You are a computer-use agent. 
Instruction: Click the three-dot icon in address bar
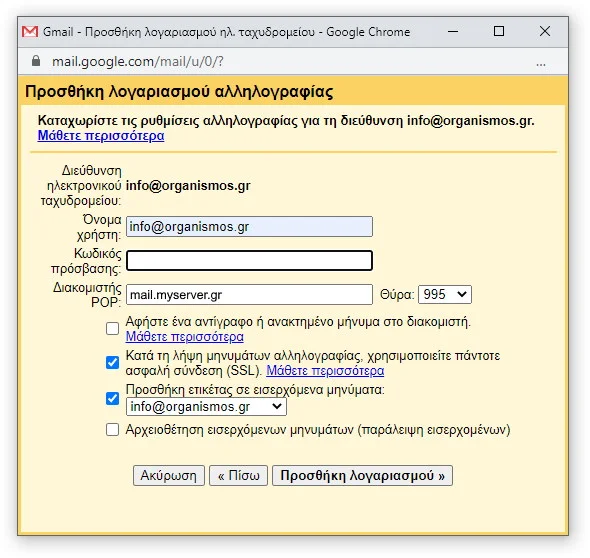click(x=541, y=64)
